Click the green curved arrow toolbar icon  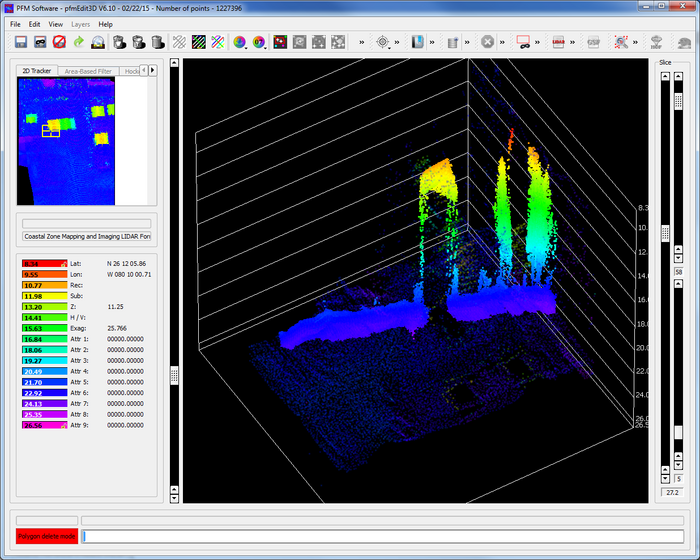click(x=78, y=42)
